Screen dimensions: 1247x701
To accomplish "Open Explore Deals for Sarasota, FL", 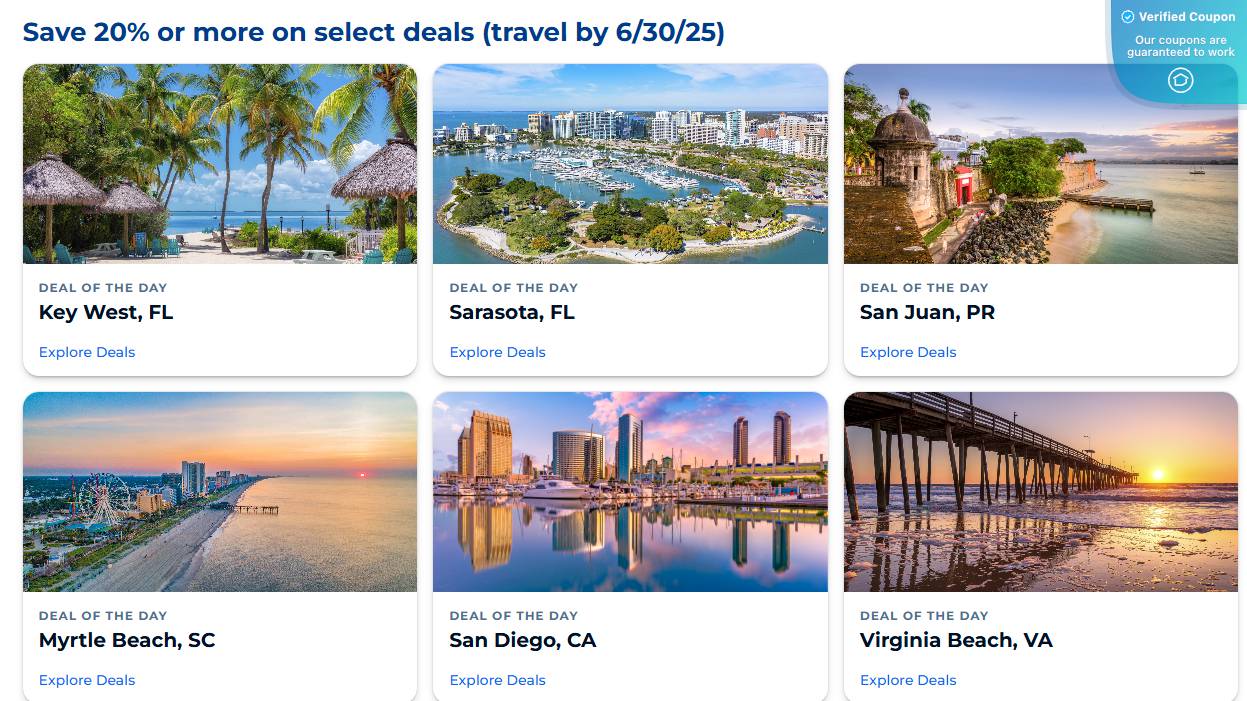I will coord(497,352).
